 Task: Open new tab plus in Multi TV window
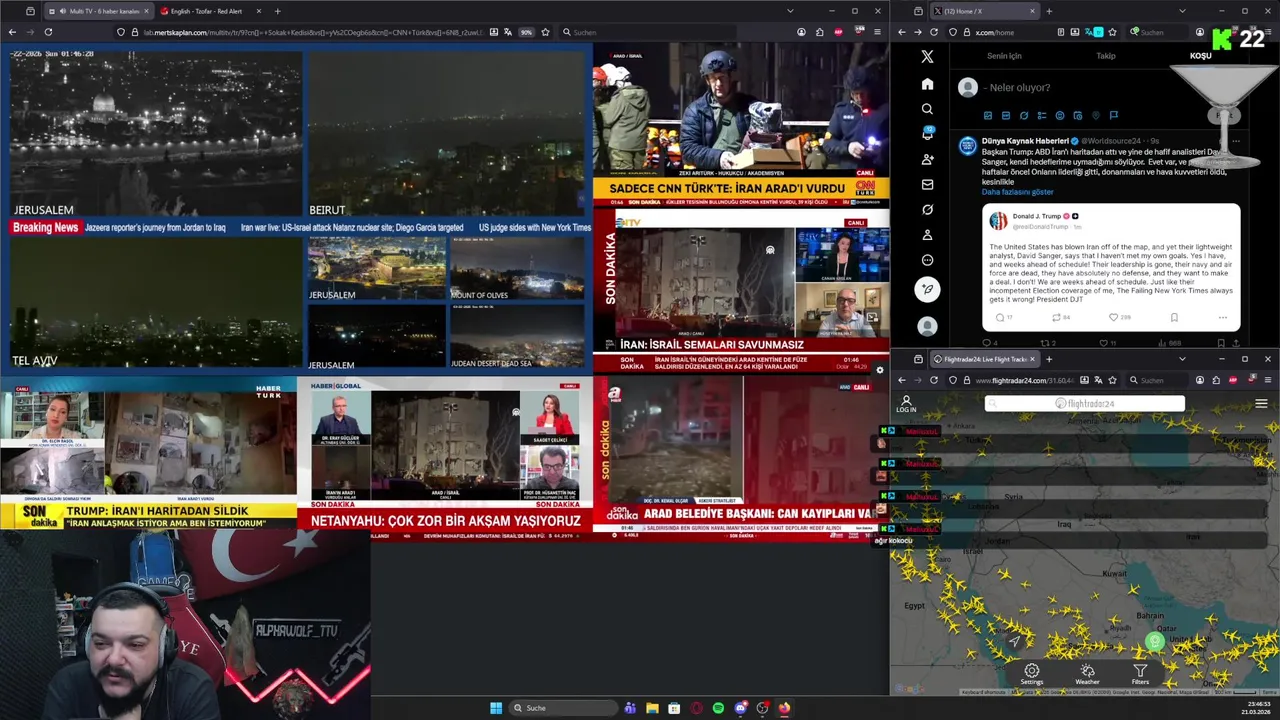277,11
